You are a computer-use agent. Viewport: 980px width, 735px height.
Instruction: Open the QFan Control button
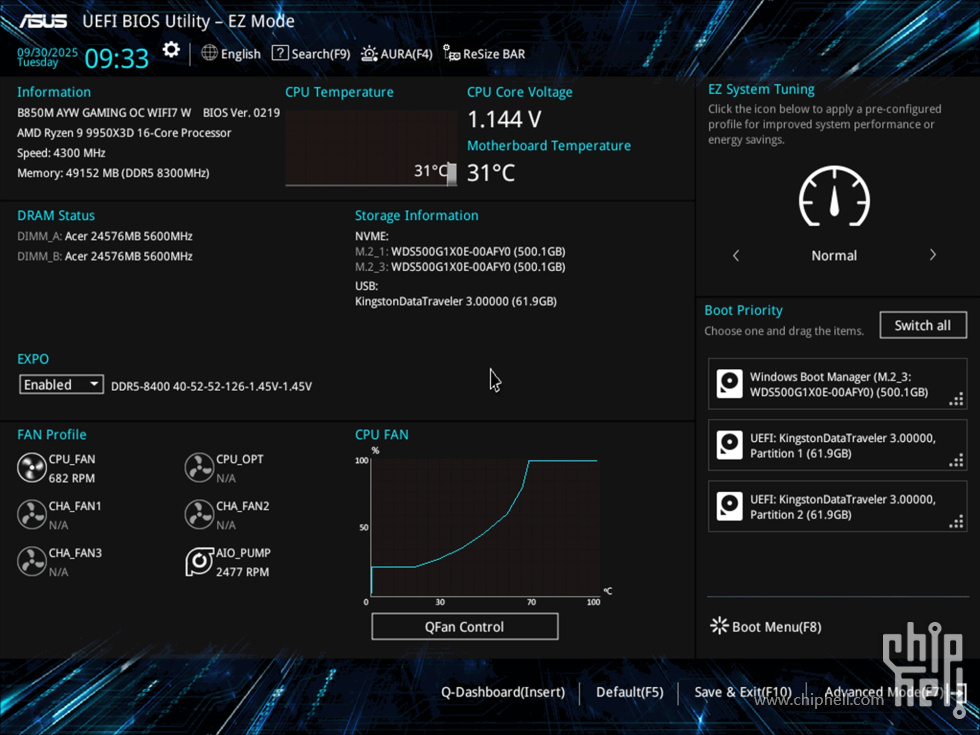point(464,627)
